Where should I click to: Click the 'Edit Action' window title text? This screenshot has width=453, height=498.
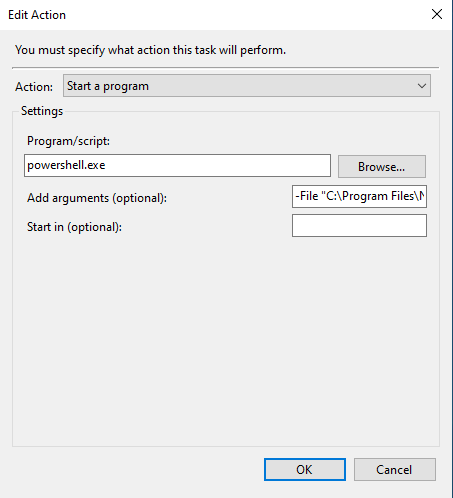(x=37, y=15)
